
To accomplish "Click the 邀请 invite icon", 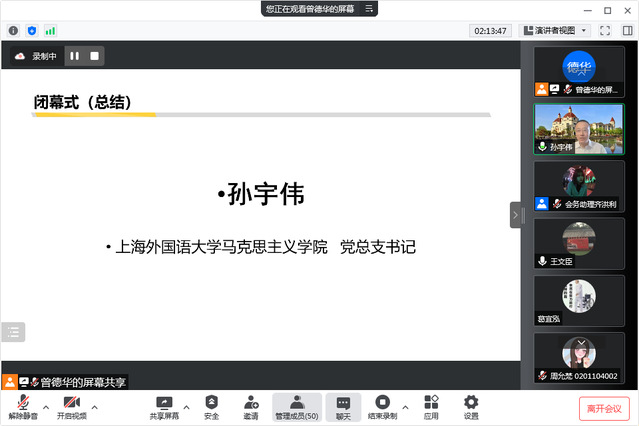I will pos(250,404).
